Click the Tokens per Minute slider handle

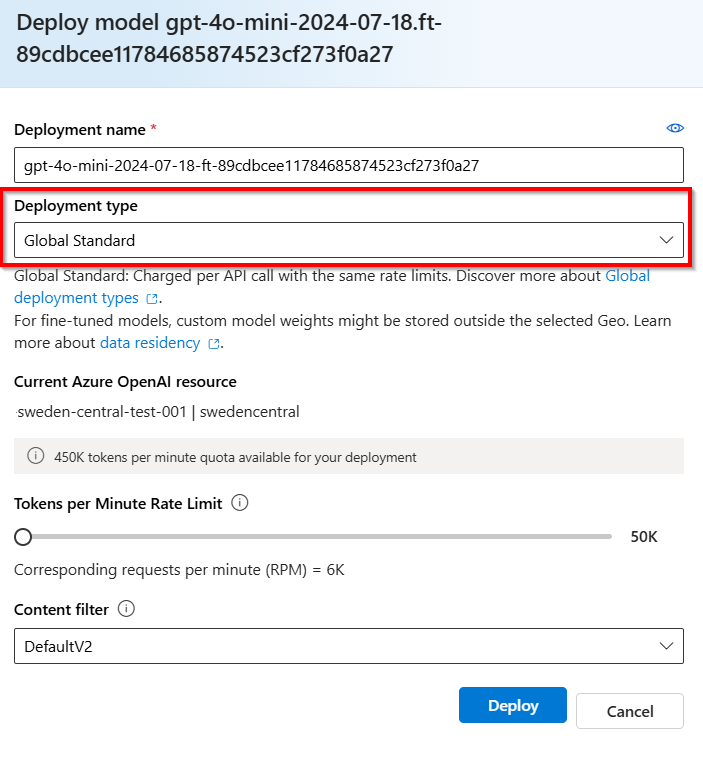click(23, 537)
